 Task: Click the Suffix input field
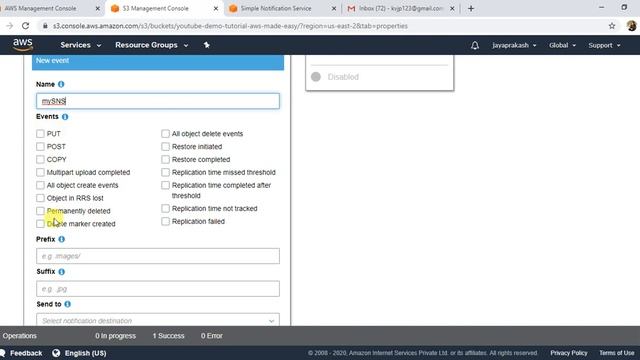(x=158, y=289)
